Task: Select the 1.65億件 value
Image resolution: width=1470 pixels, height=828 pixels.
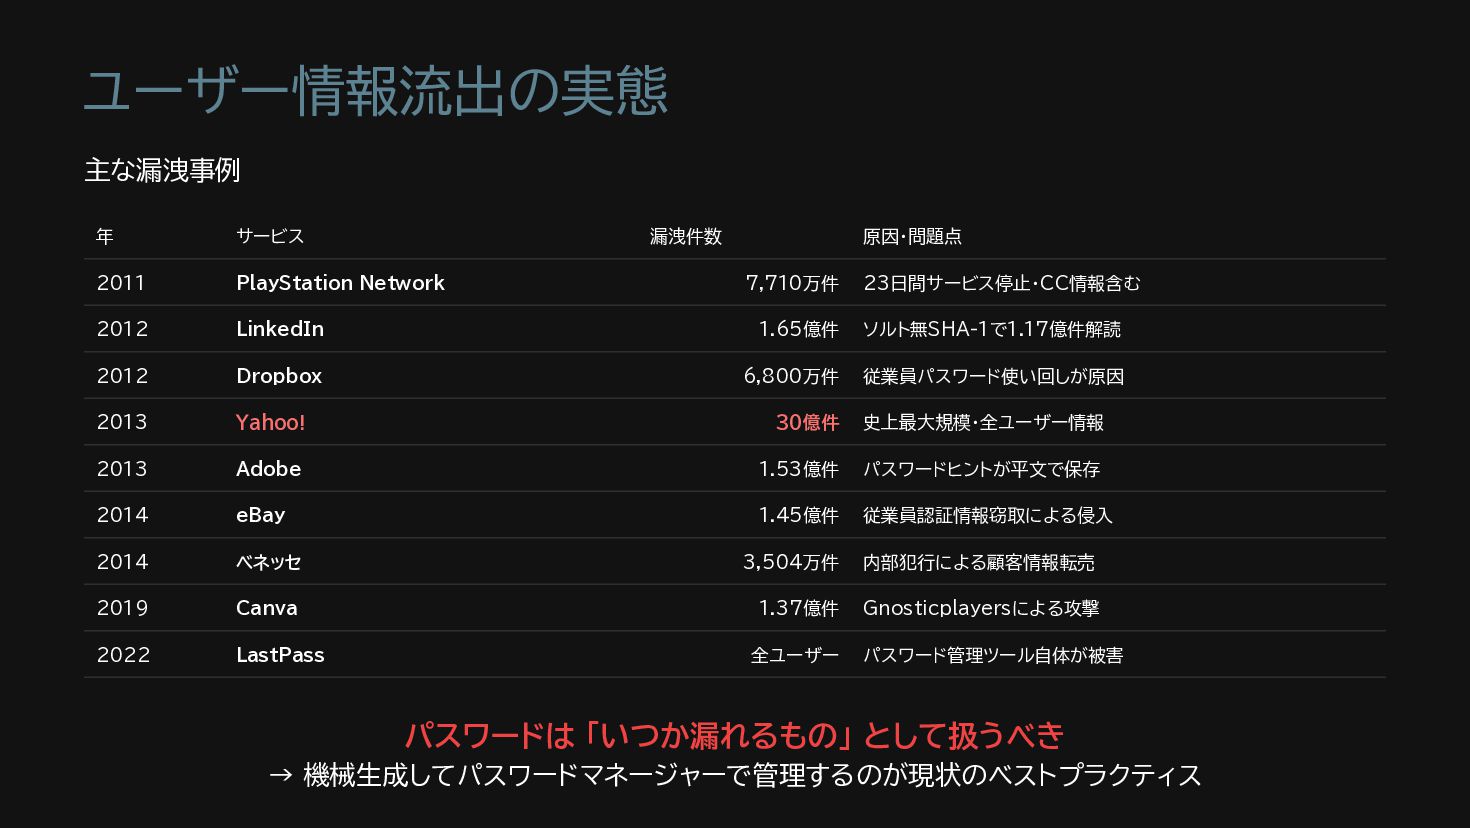Action: coord(799,329)
